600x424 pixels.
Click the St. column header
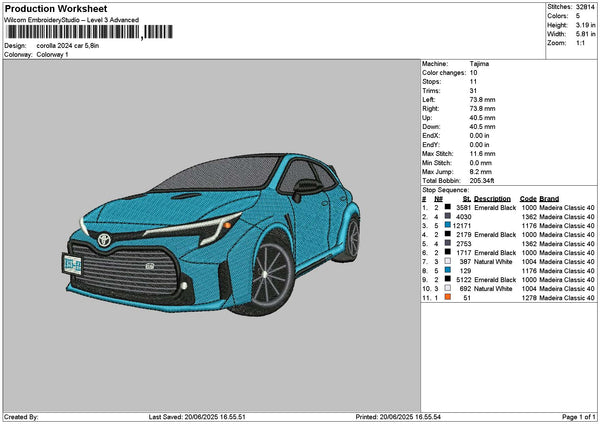[466, 198]
